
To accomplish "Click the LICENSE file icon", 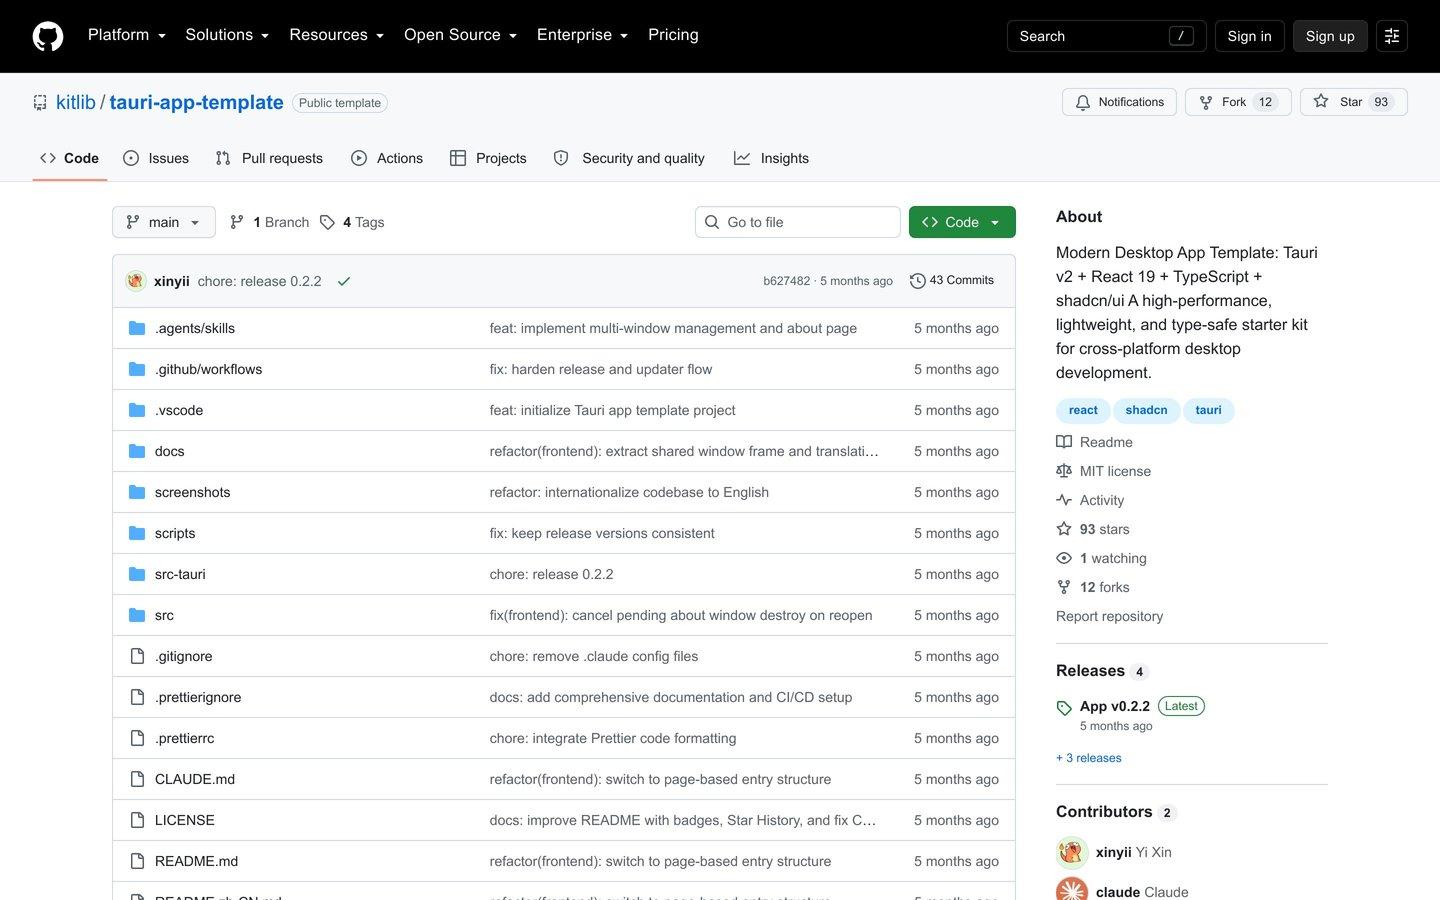I will click(x=137, y=820).
